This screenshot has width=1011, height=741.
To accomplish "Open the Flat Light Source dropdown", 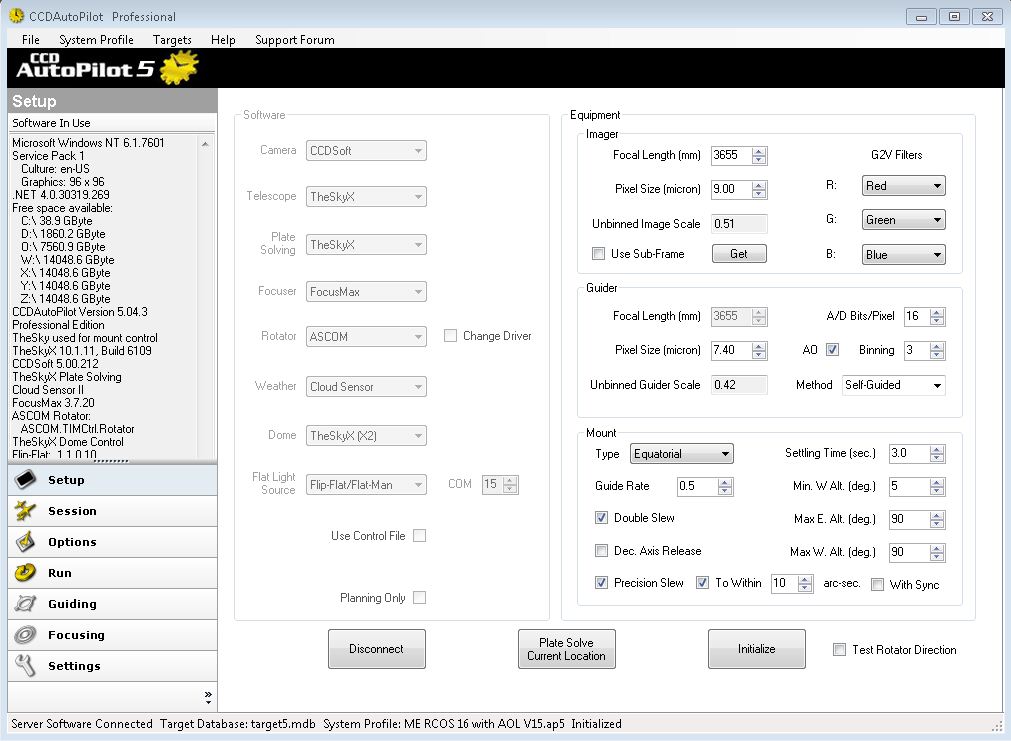I will (366, 484).
